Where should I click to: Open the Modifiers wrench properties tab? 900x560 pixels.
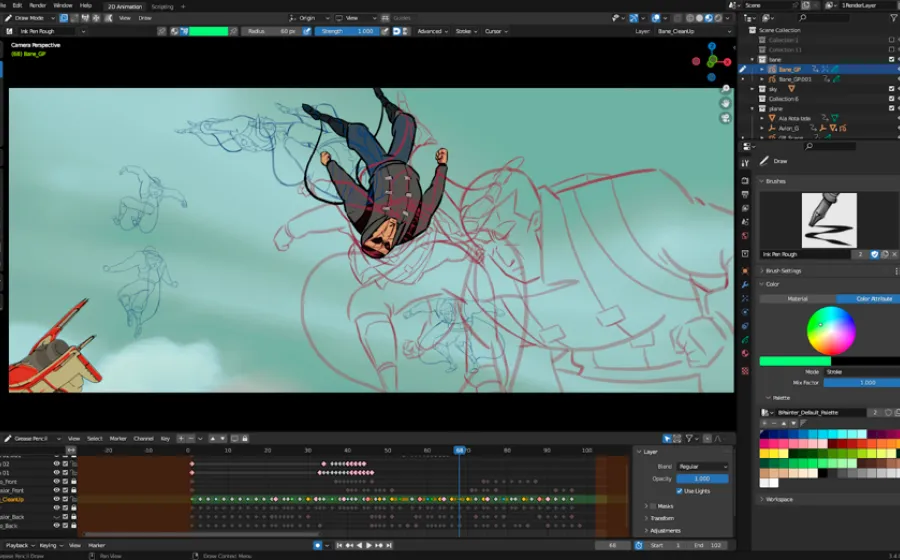click(745, 285)
